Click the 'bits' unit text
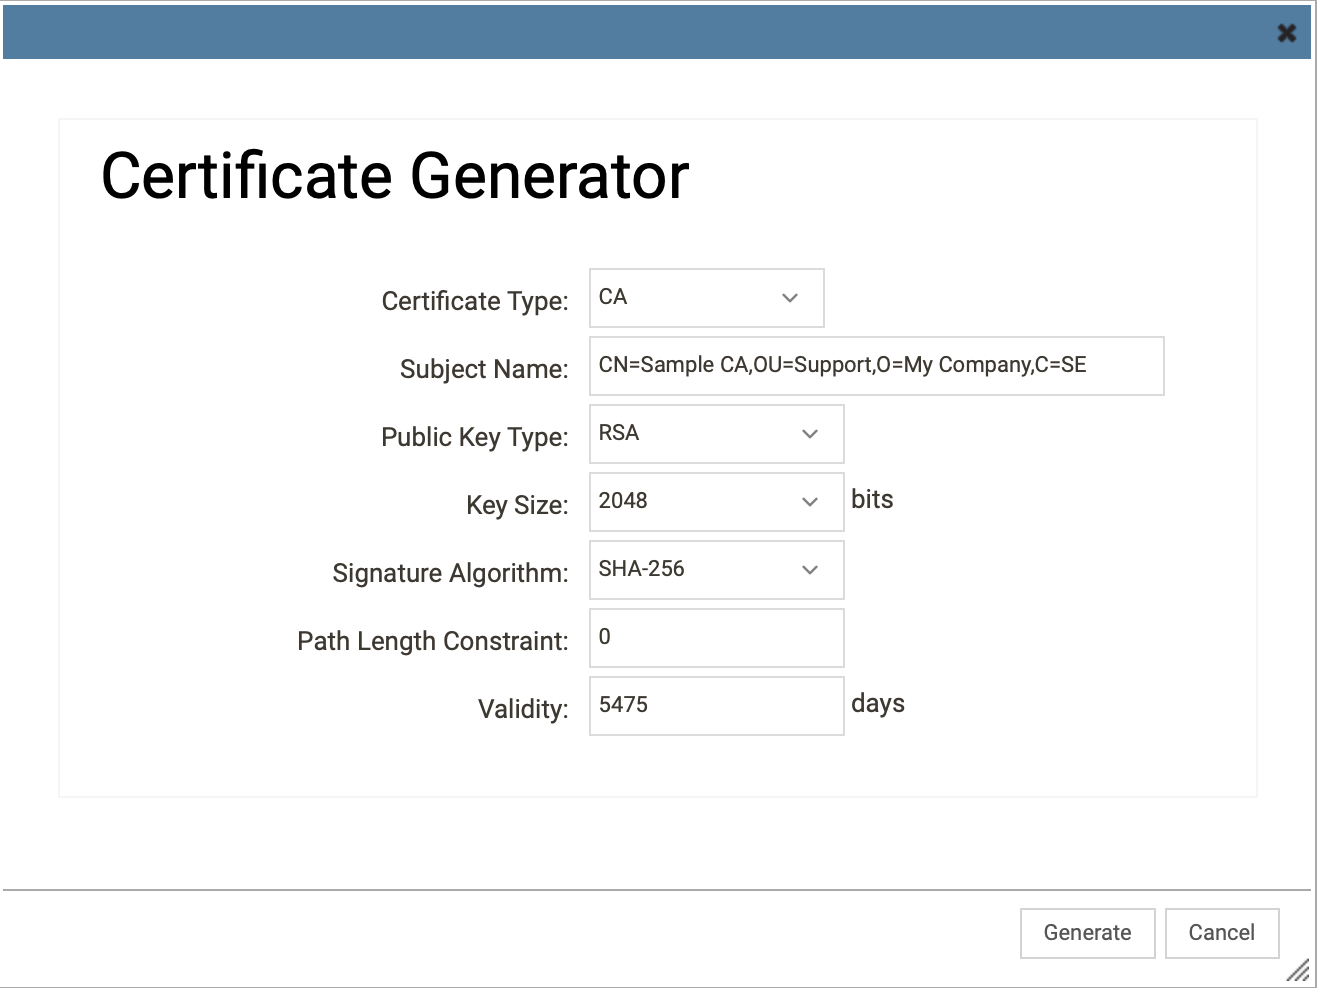 click(872, 499)
